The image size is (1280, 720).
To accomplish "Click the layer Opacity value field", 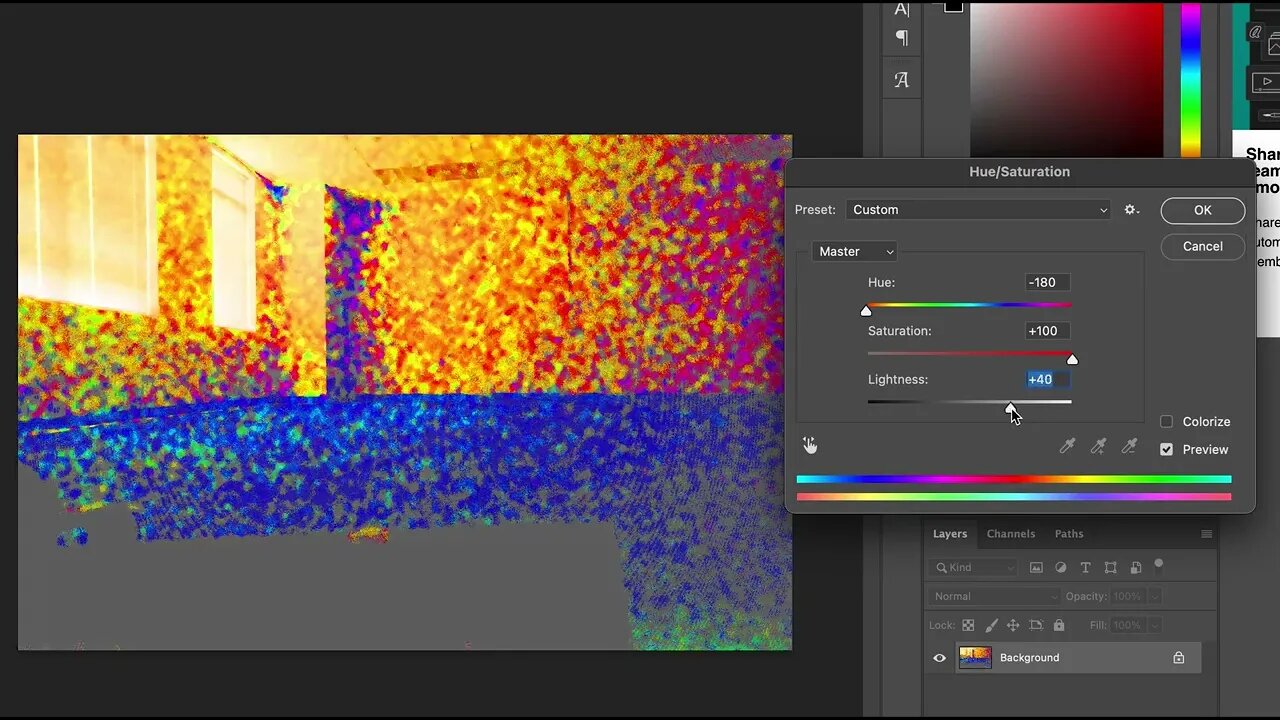I will [1127, 597].
